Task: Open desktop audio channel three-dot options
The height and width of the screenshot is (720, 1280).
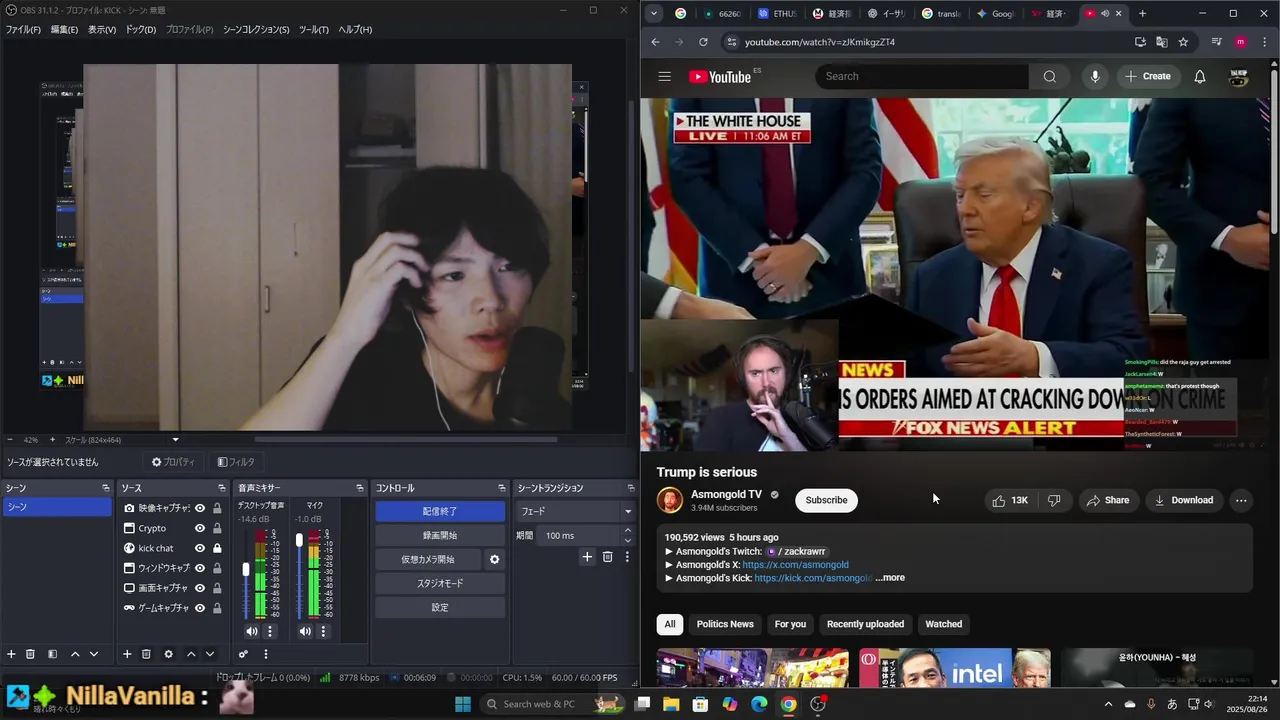Action: tap(269, 631)
